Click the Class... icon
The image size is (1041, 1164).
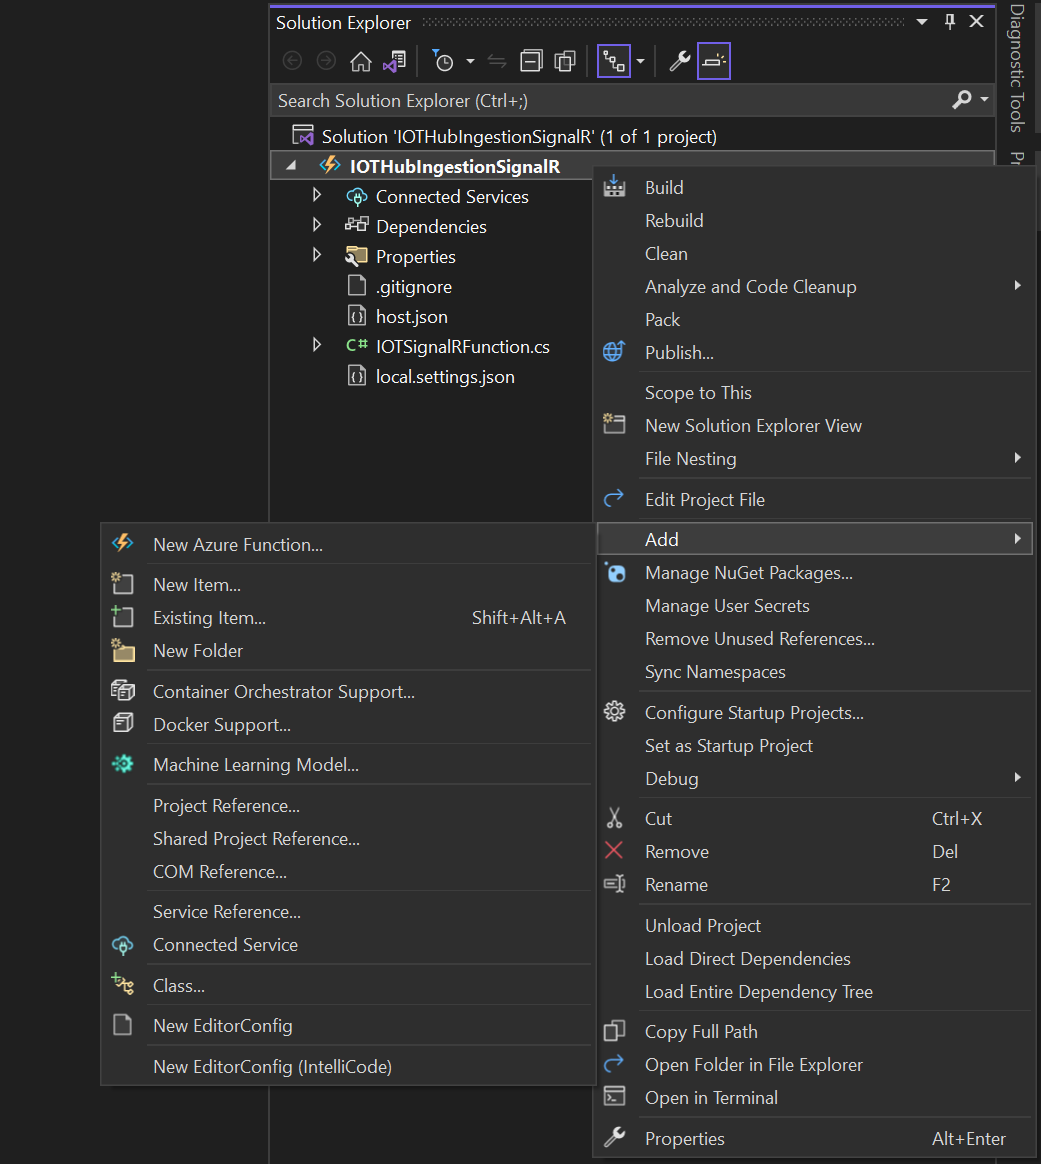pos(123,984)
